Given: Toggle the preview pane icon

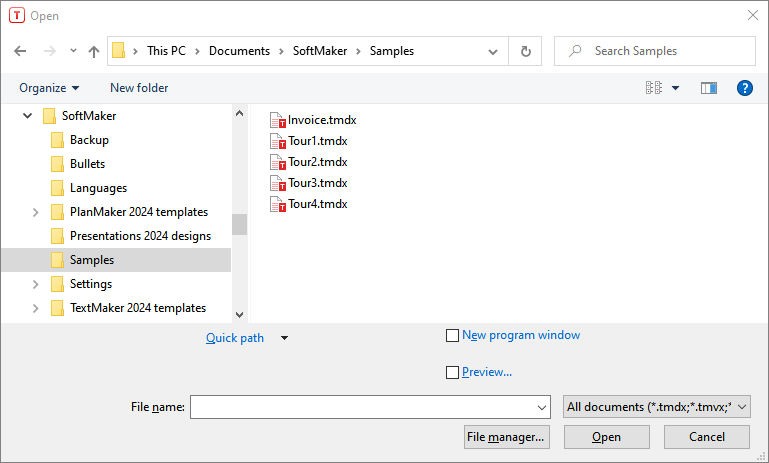Looking at the screenshot, I should 709,88.
